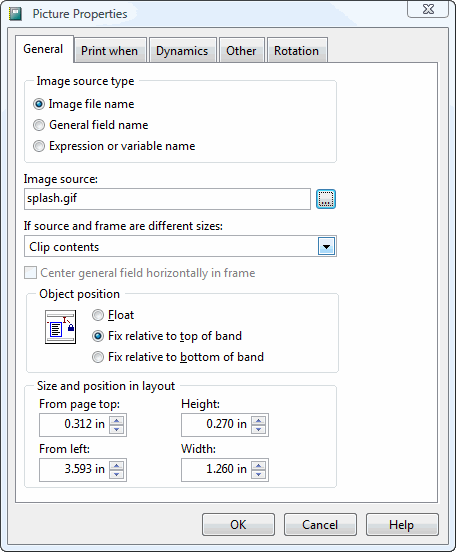Decrease From left value with down arrow
The width and height of the screenshot is (456, 552).
[117, 474]
